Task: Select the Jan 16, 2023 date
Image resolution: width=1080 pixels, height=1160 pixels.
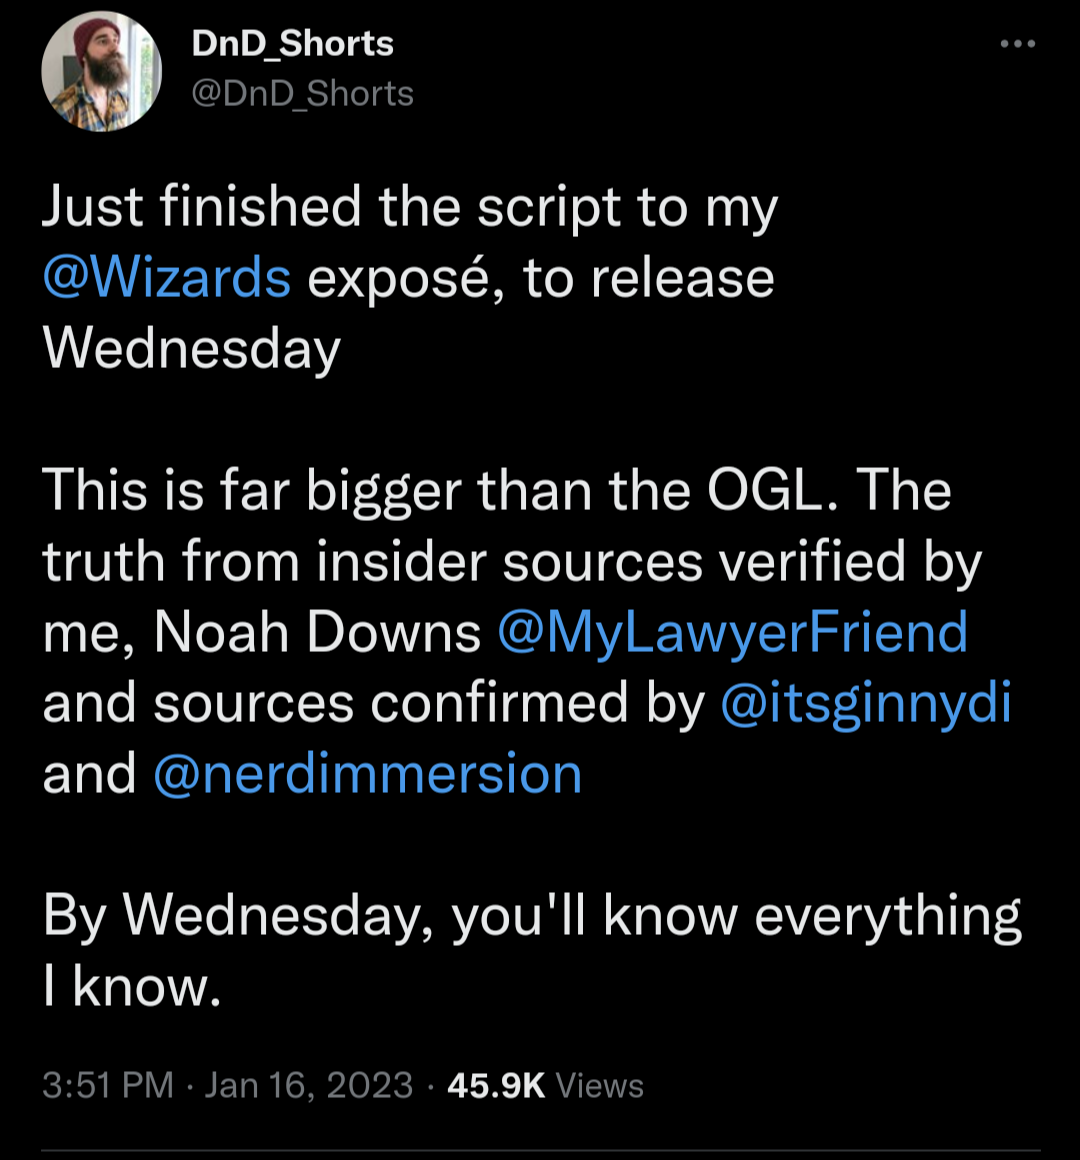Action: (308, 1086)
